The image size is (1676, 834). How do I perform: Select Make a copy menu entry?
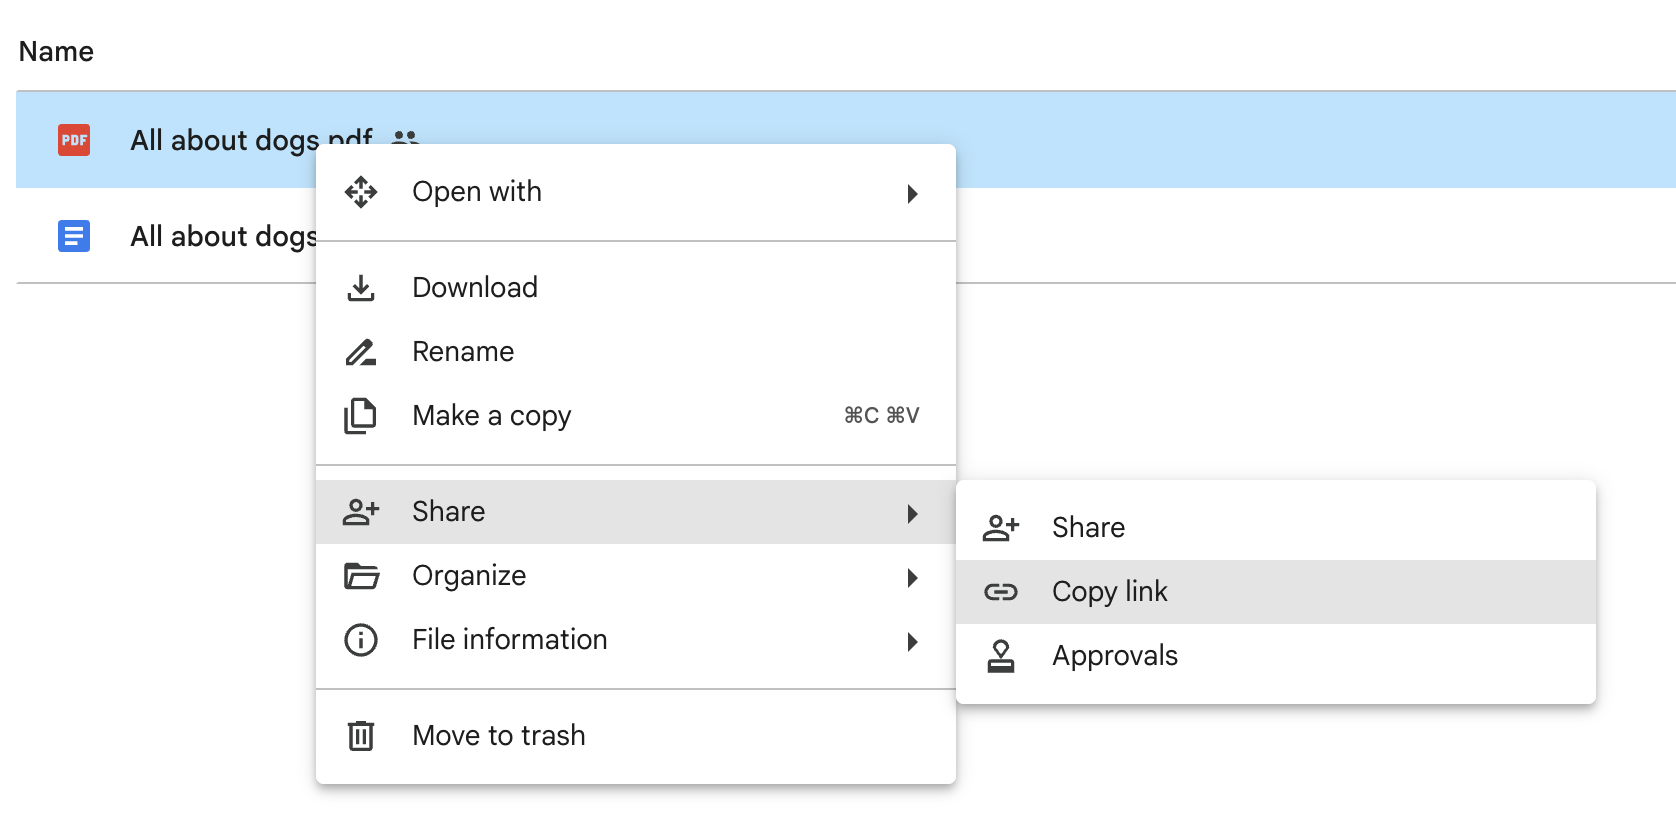pyautogui.click(x=636, y=416)
